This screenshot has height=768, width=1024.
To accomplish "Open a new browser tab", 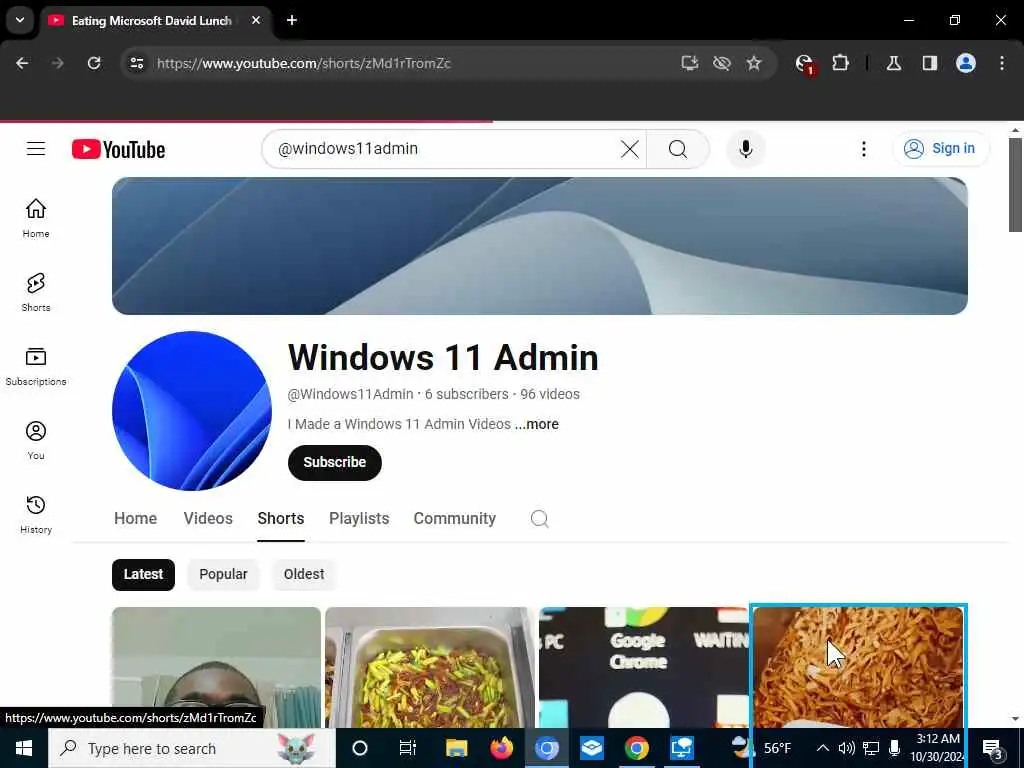I will pyautogui.click(x=292, y=20).
